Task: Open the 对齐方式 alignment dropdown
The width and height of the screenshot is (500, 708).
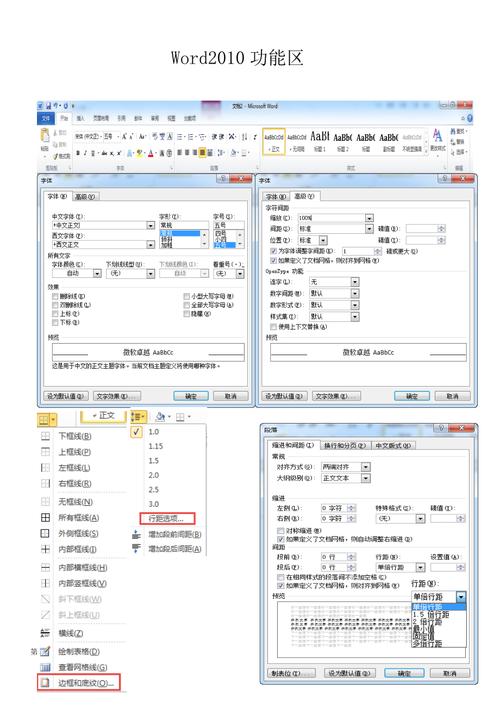Action: 366,467
